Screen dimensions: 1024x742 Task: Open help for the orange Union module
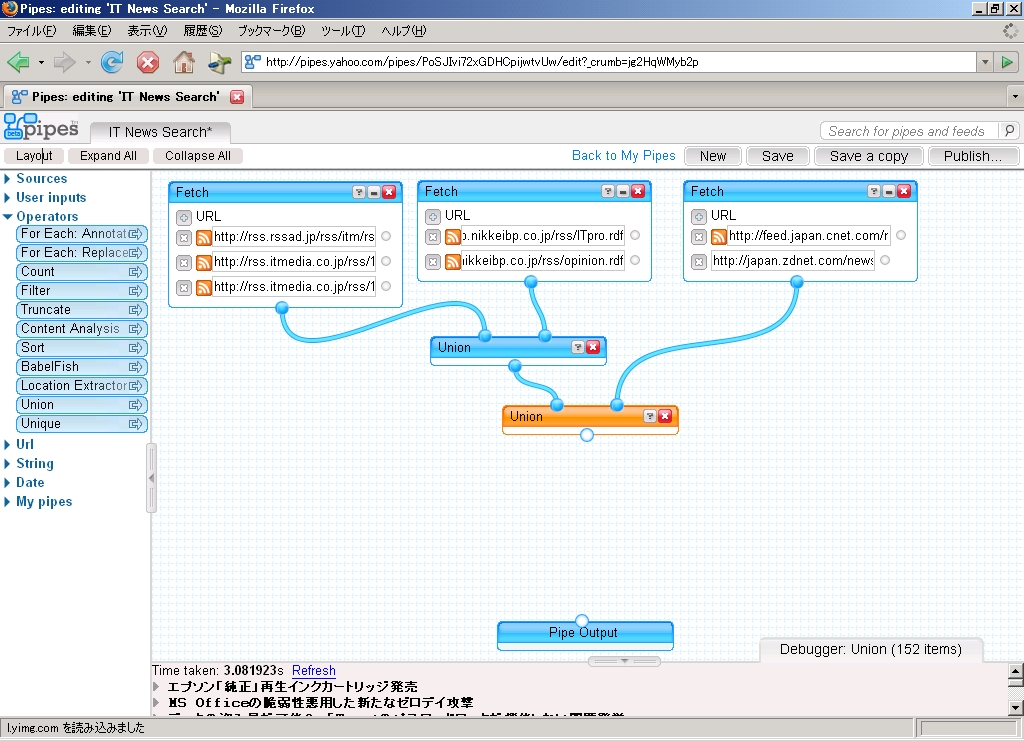(650, 416)
